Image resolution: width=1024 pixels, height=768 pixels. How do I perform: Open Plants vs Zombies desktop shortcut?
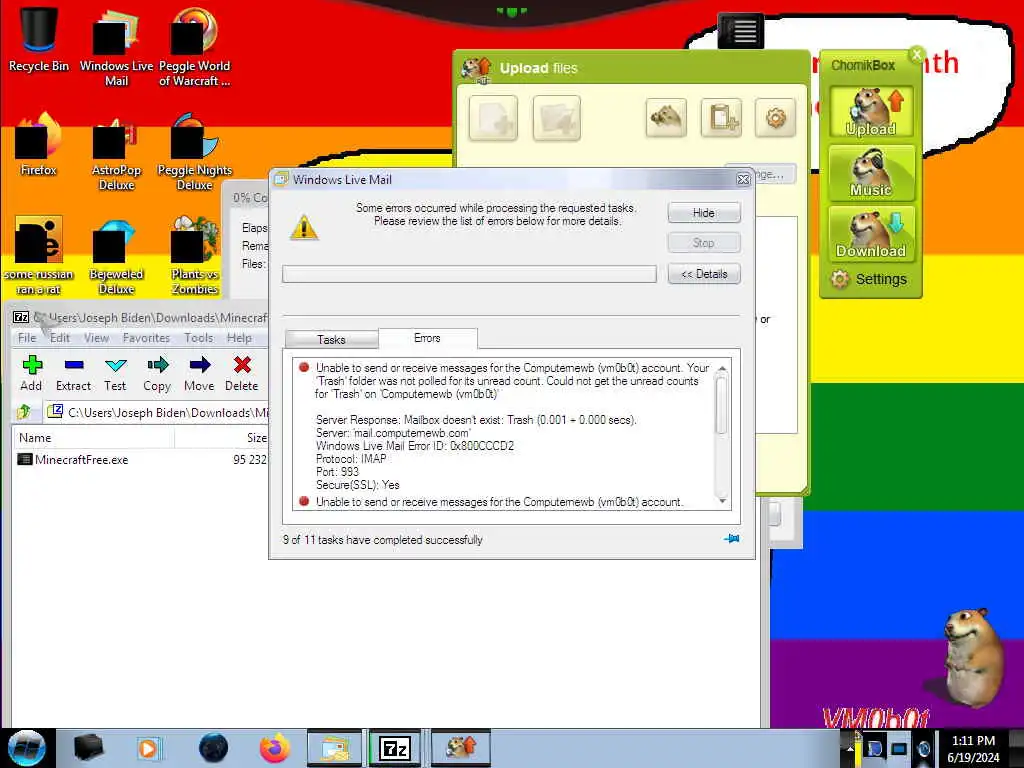[194, 256]
